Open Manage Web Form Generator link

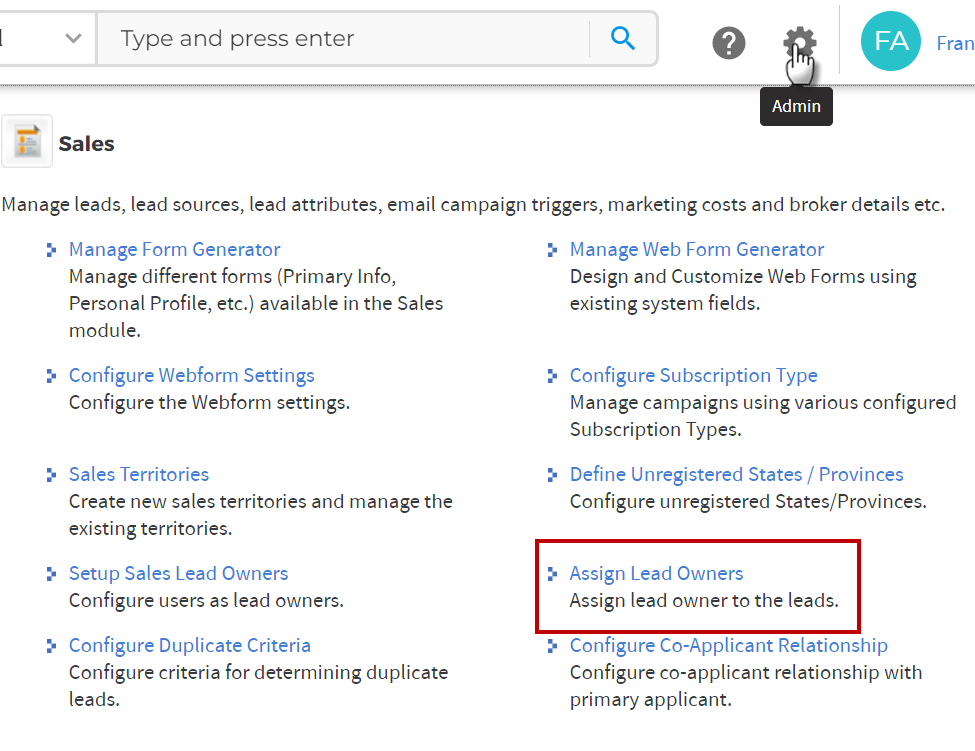pyautogui.click(x=696, y=250)
